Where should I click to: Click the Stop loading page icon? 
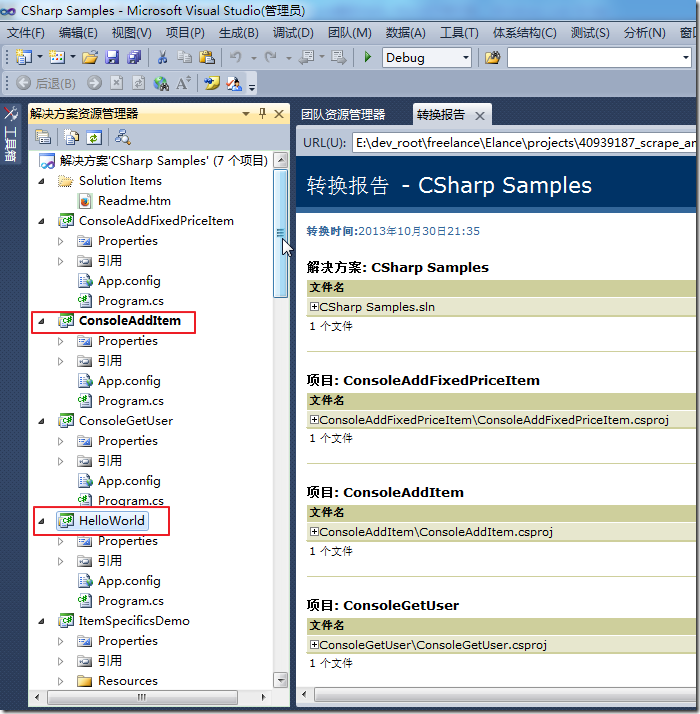[x=117, y=83]
